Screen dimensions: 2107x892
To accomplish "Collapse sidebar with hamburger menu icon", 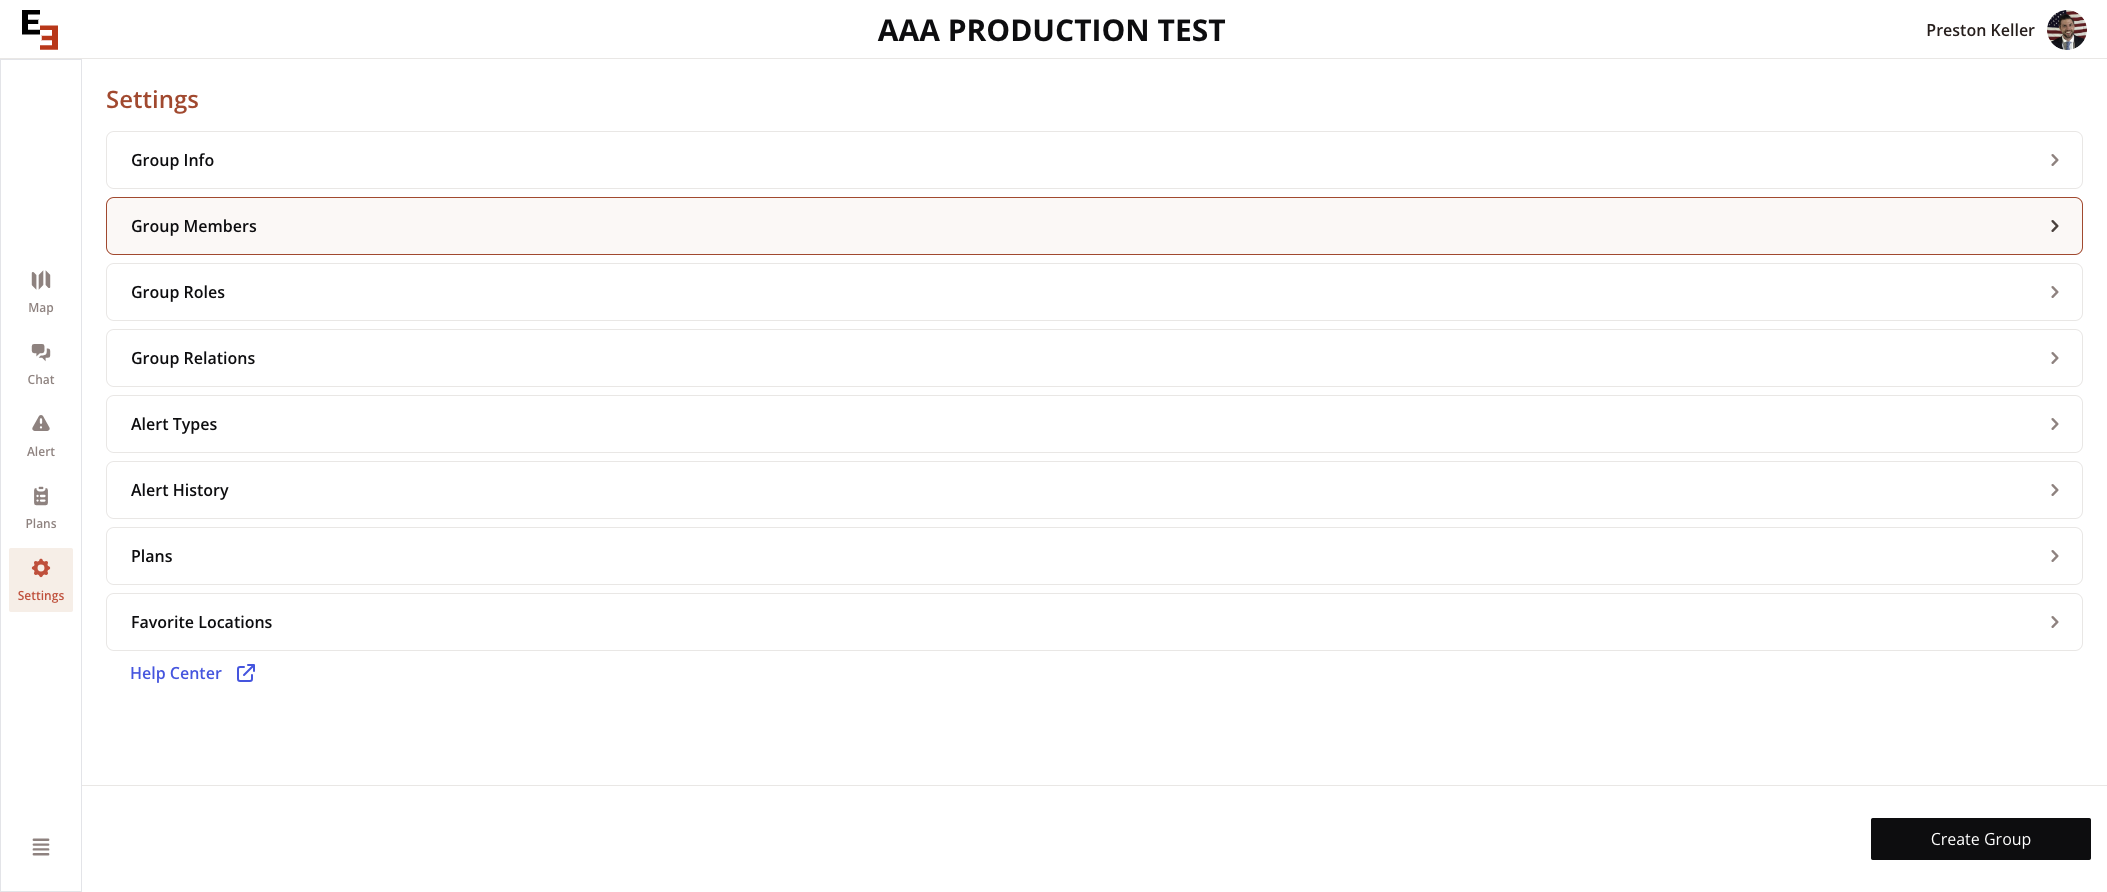I will click(x=41, y=847).
